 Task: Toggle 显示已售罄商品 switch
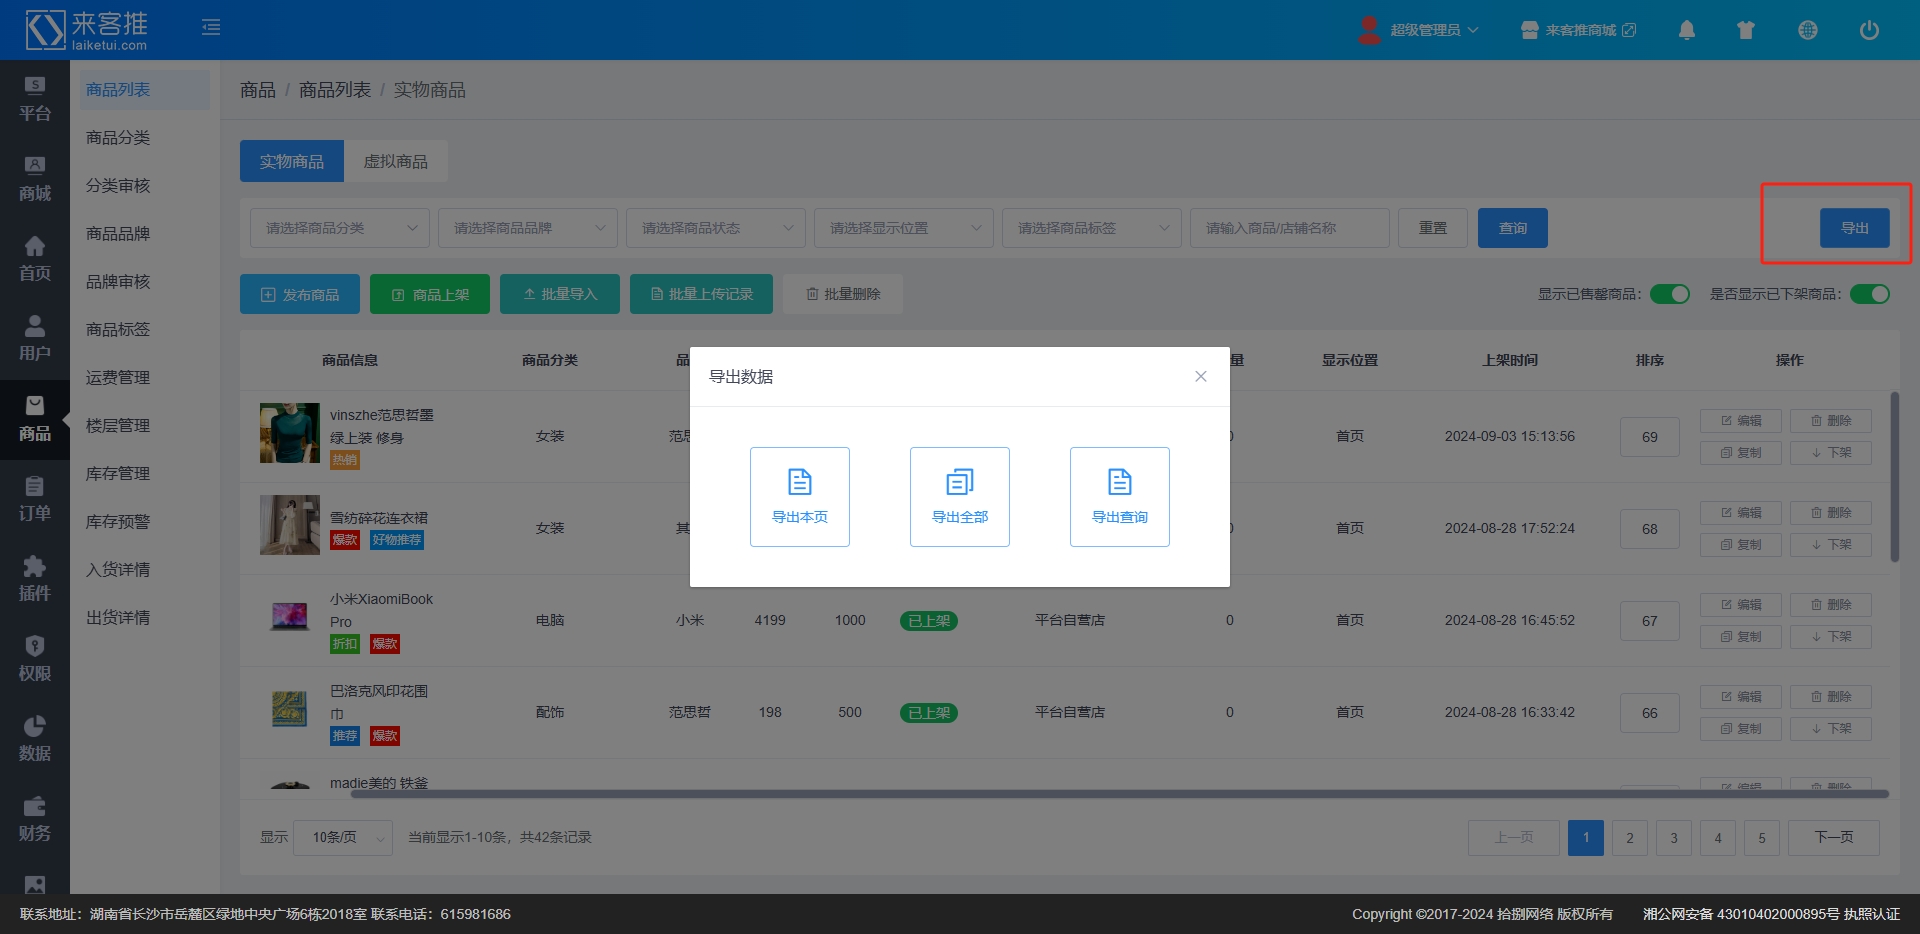(x=1669, y=294)
